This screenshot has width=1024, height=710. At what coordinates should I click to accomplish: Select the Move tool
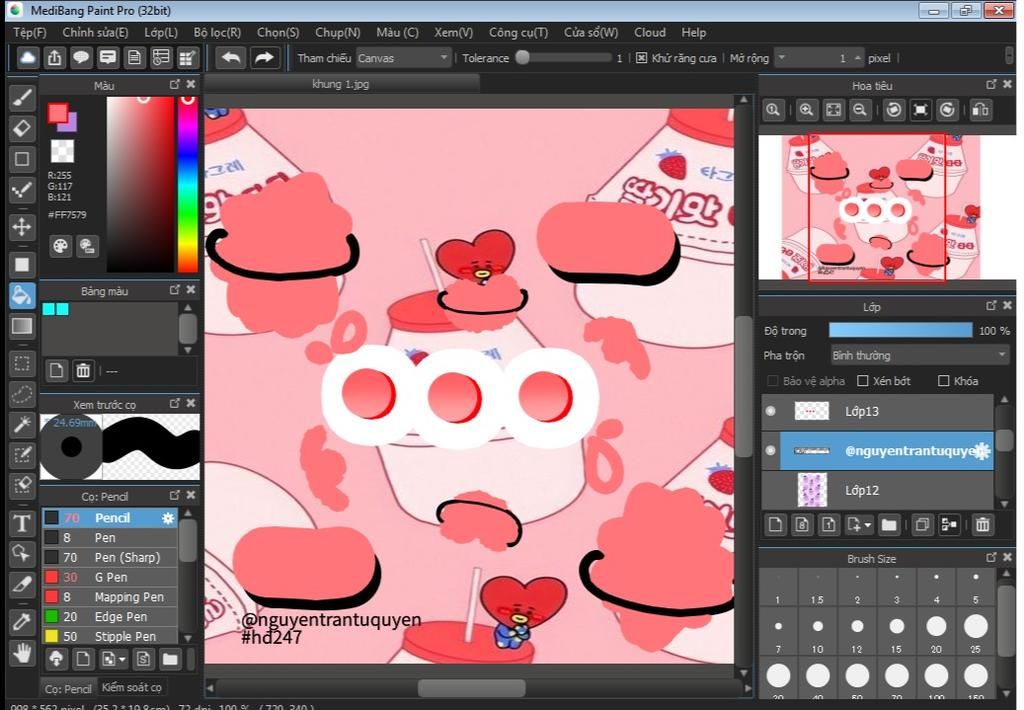(22, 227)
